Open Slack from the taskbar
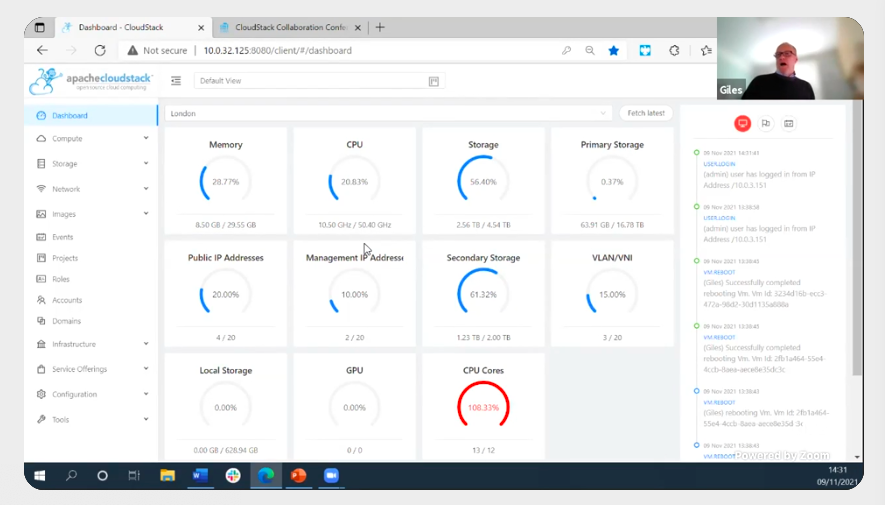This screenshot has height=505, width=885. pos(233,476)
